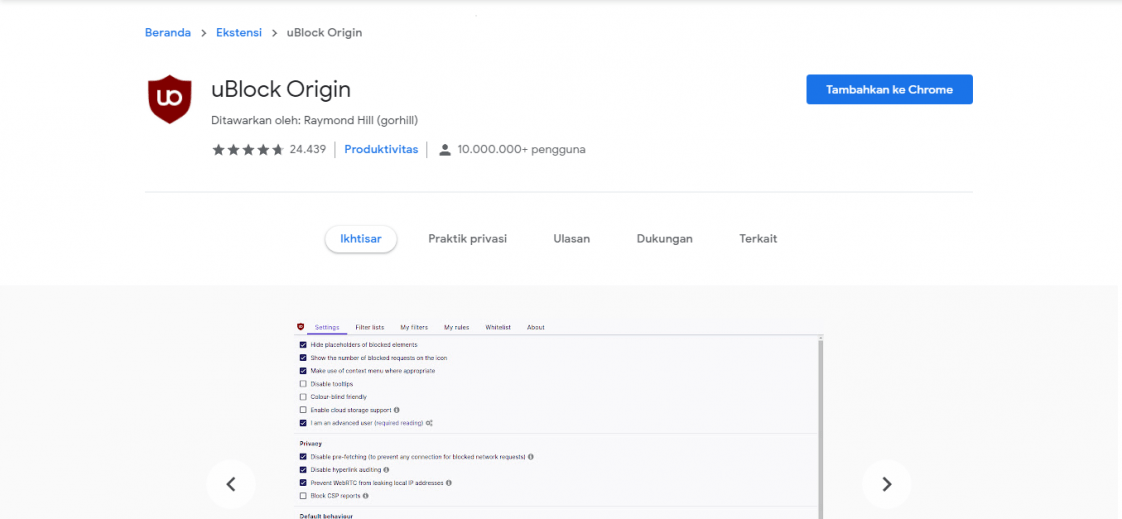Click info icon next to Enable cloud storage support
The height and width of the screenshot is (519, 1122).
[x=396, y=410]
